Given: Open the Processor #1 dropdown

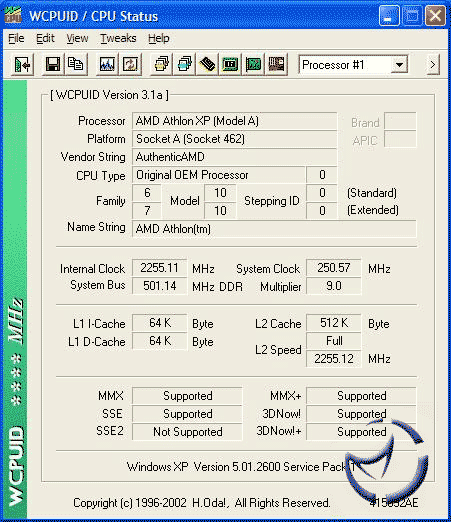Looking at the screenshot, I should pos(399,65).
